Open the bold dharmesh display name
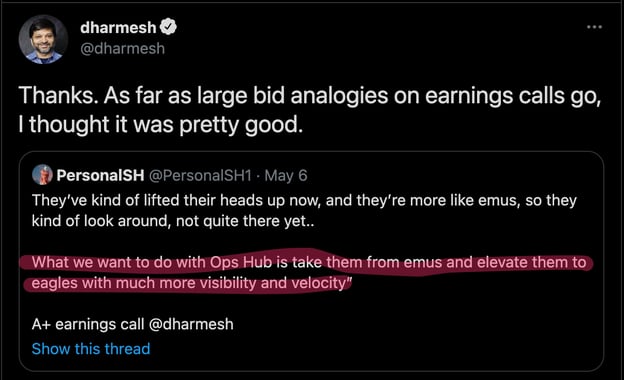Viewport: 624px width, 380px height. tap(118, 27)
